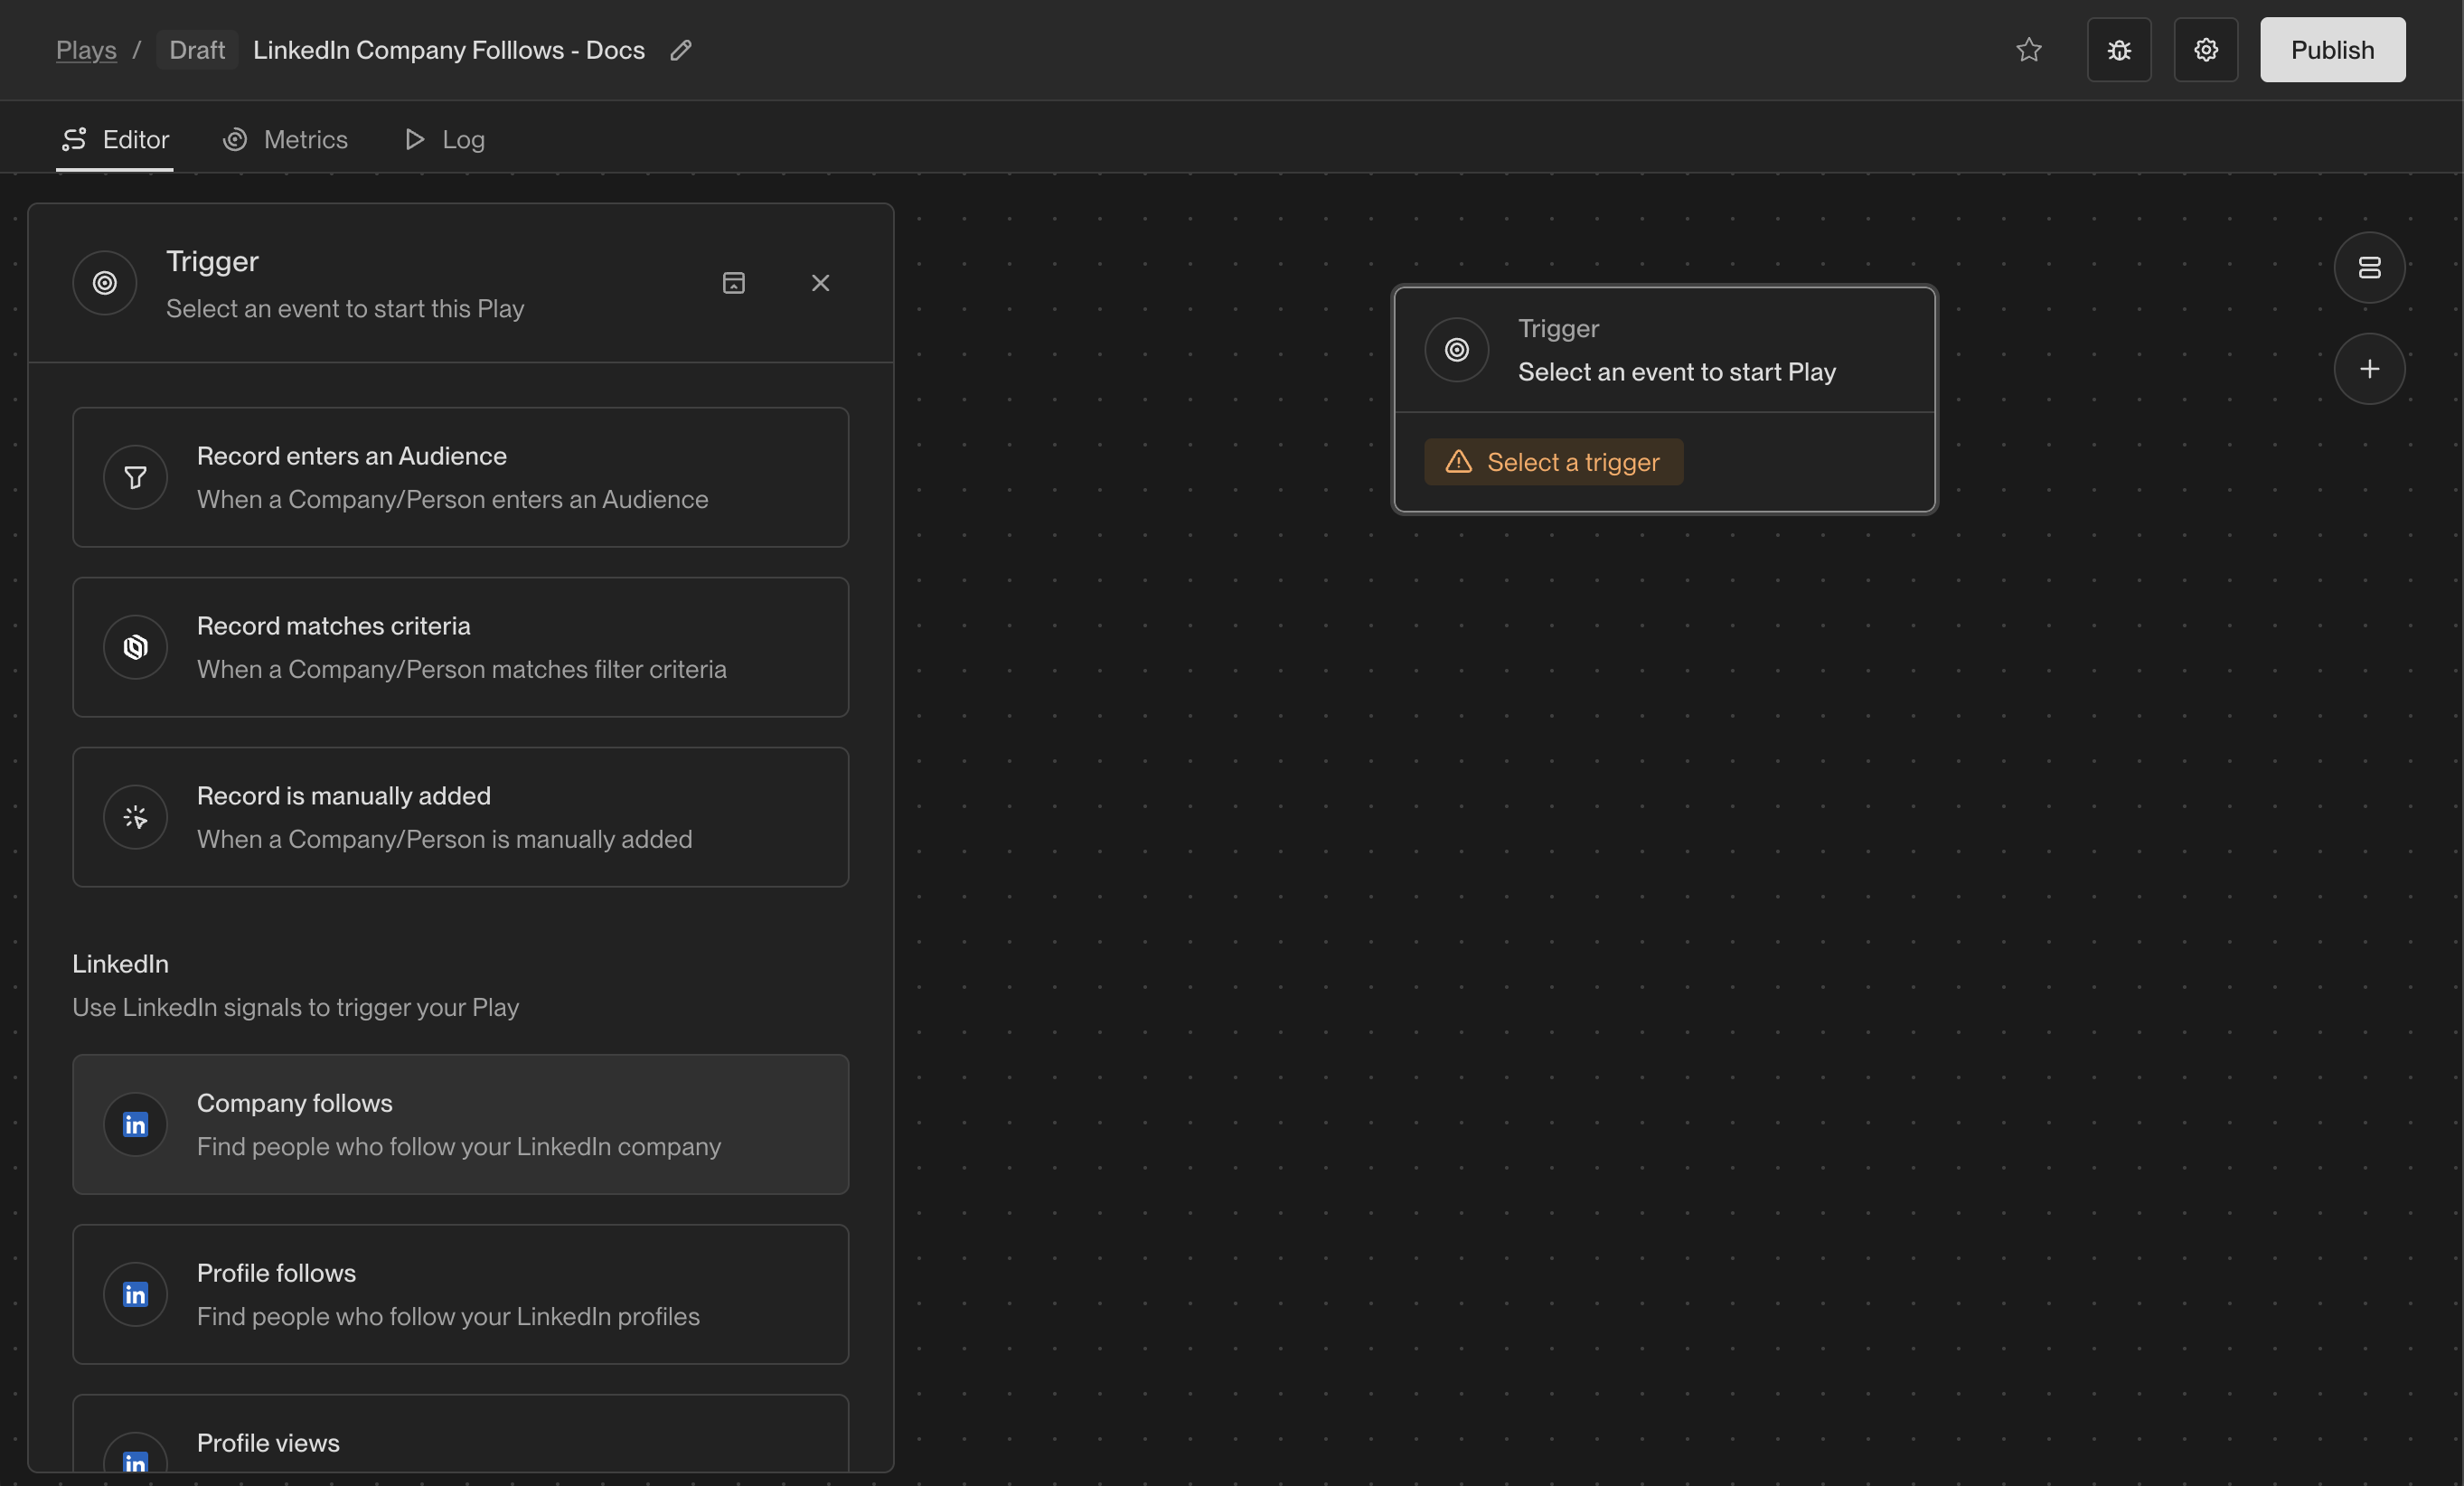Image resolution: width=2464 pixels, height=1486 pixels.
Task: Open the bug debug tool
Action: tap(2118, 50)
